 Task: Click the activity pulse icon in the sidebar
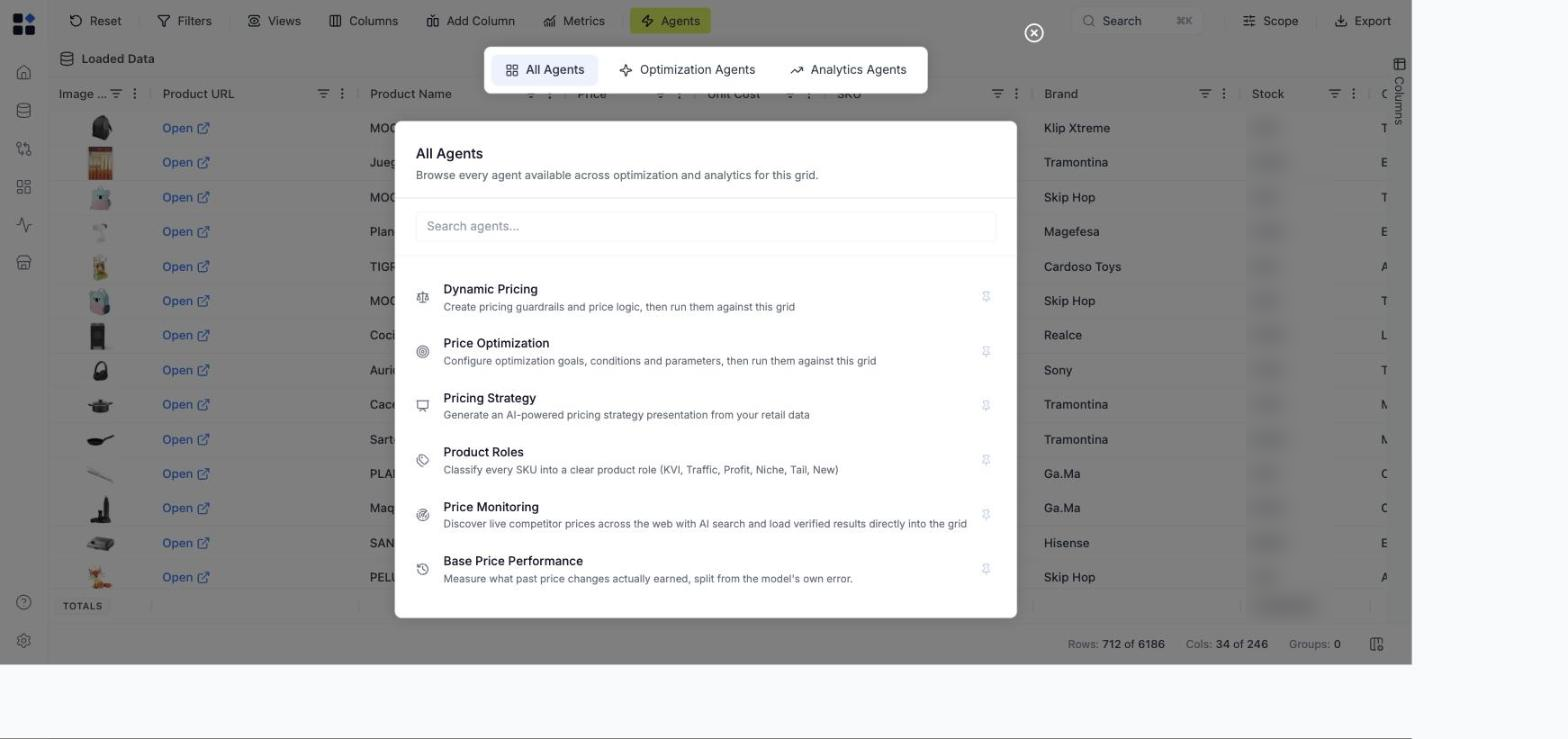tap(24, 225)
